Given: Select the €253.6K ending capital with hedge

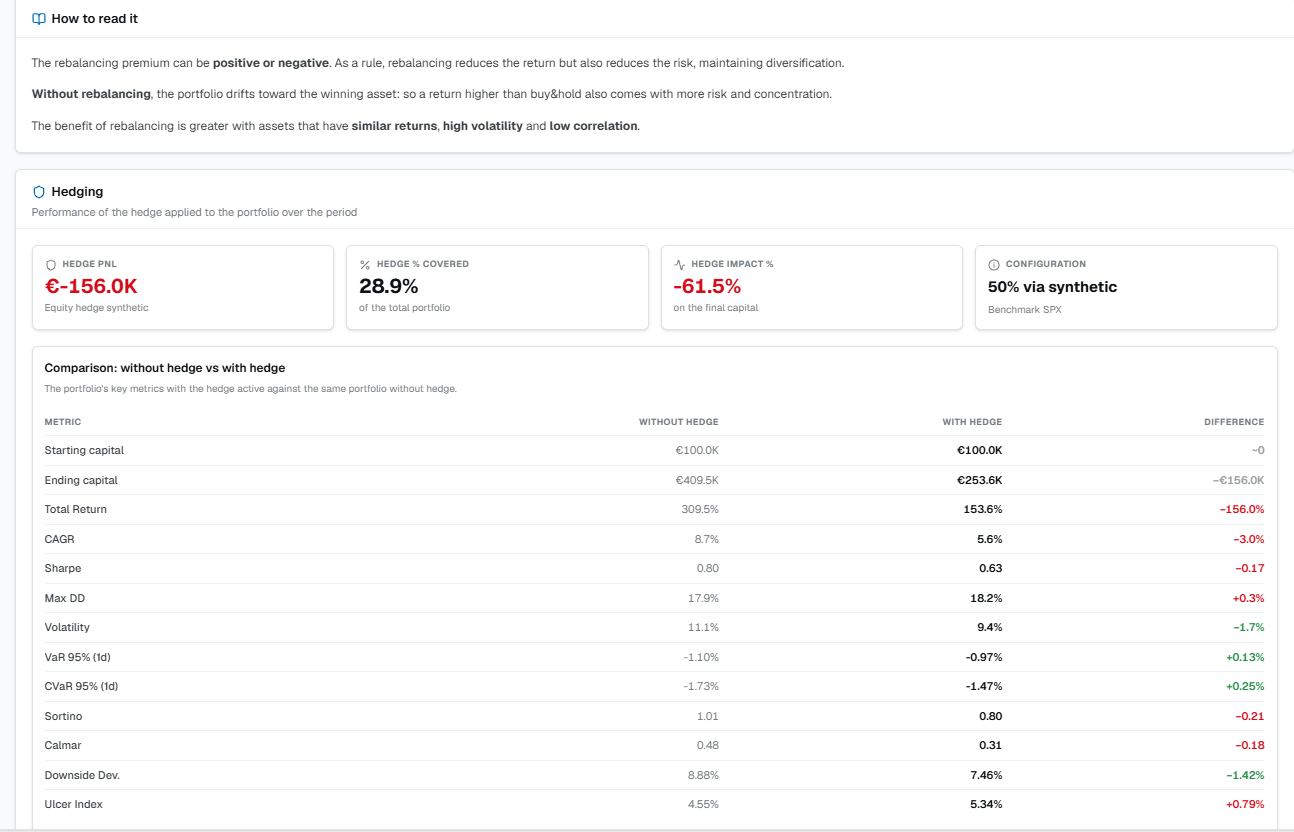Looking at the screenshot, I should click(980, 480).
